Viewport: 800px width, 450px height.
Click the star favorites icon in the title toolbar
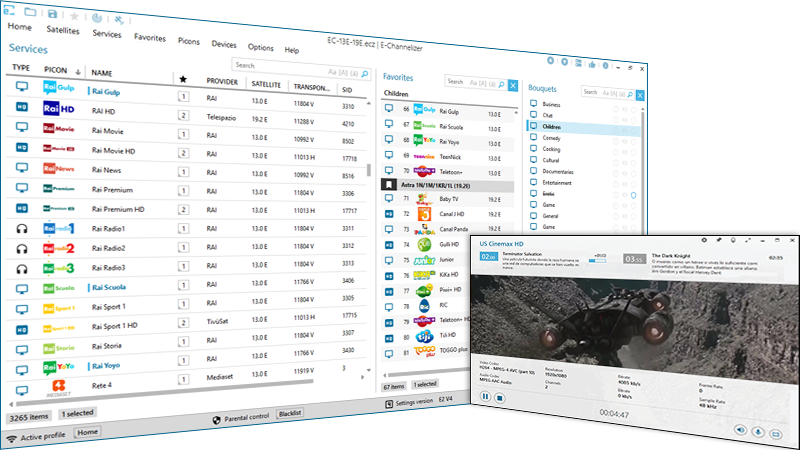(x=74, y=16)
